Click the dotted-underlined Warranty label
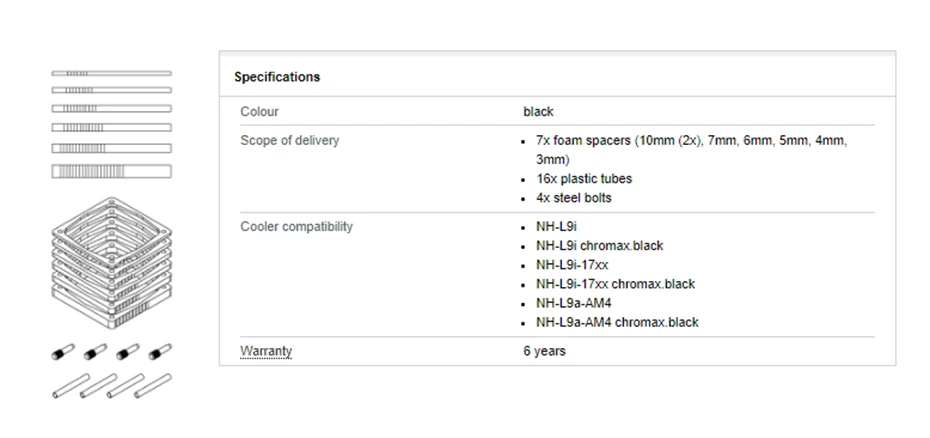930x438 pixels. (266, 351)
